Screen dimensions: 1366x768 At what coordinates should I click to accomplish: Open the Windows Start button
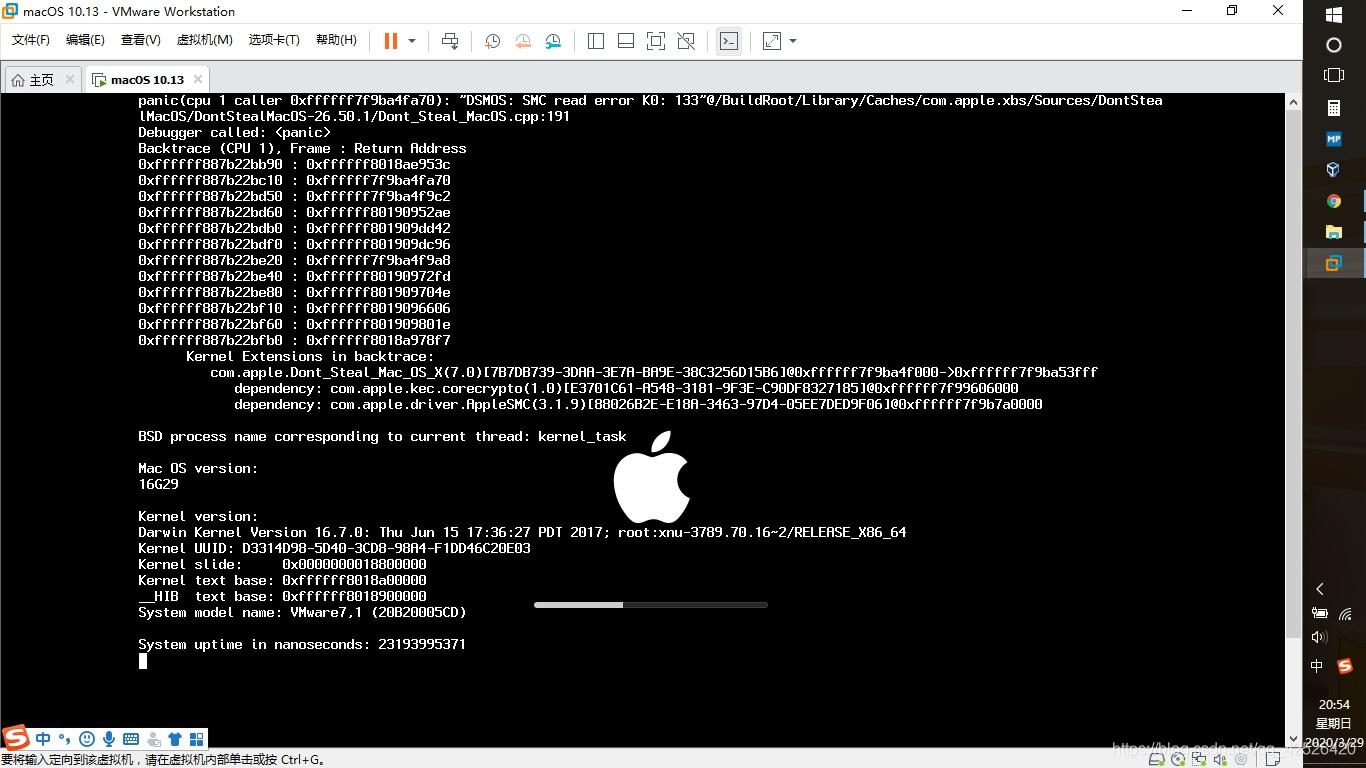tap(1333, 14)
